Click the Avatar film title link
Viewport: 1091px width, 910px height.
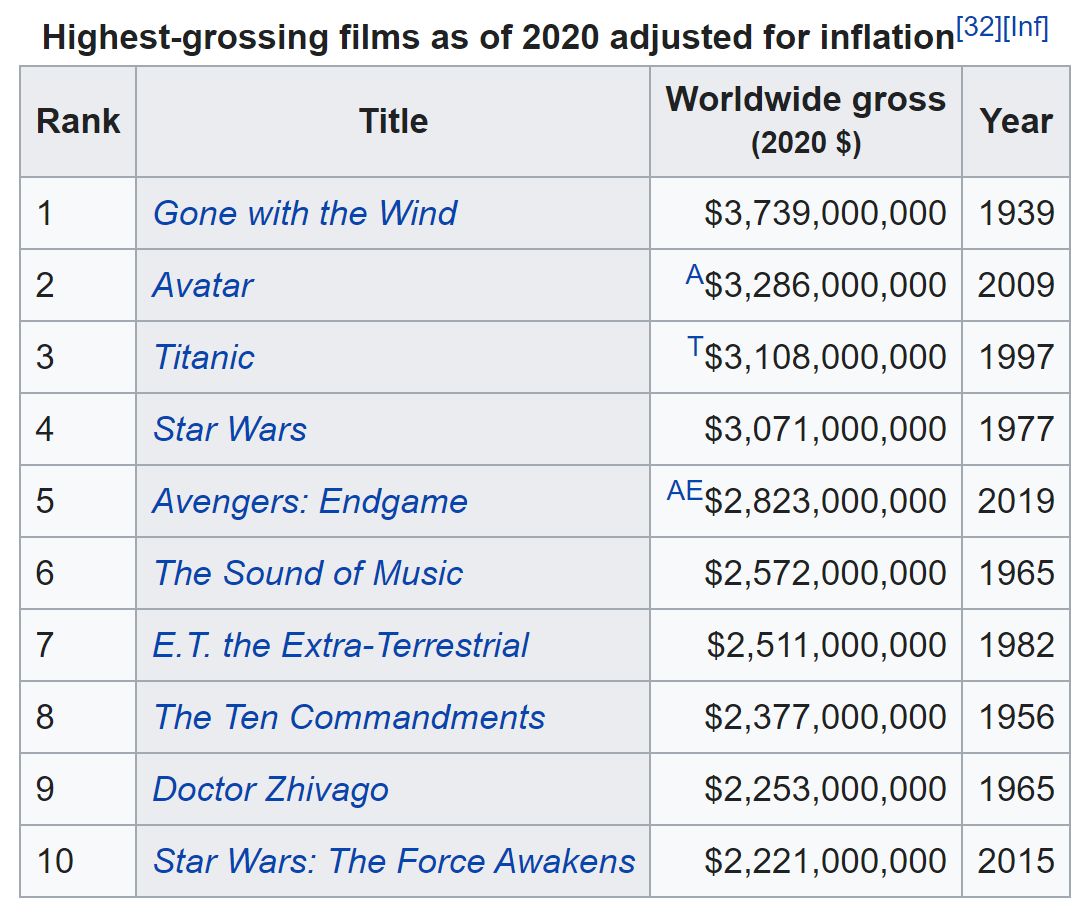(x=202, y=285)
